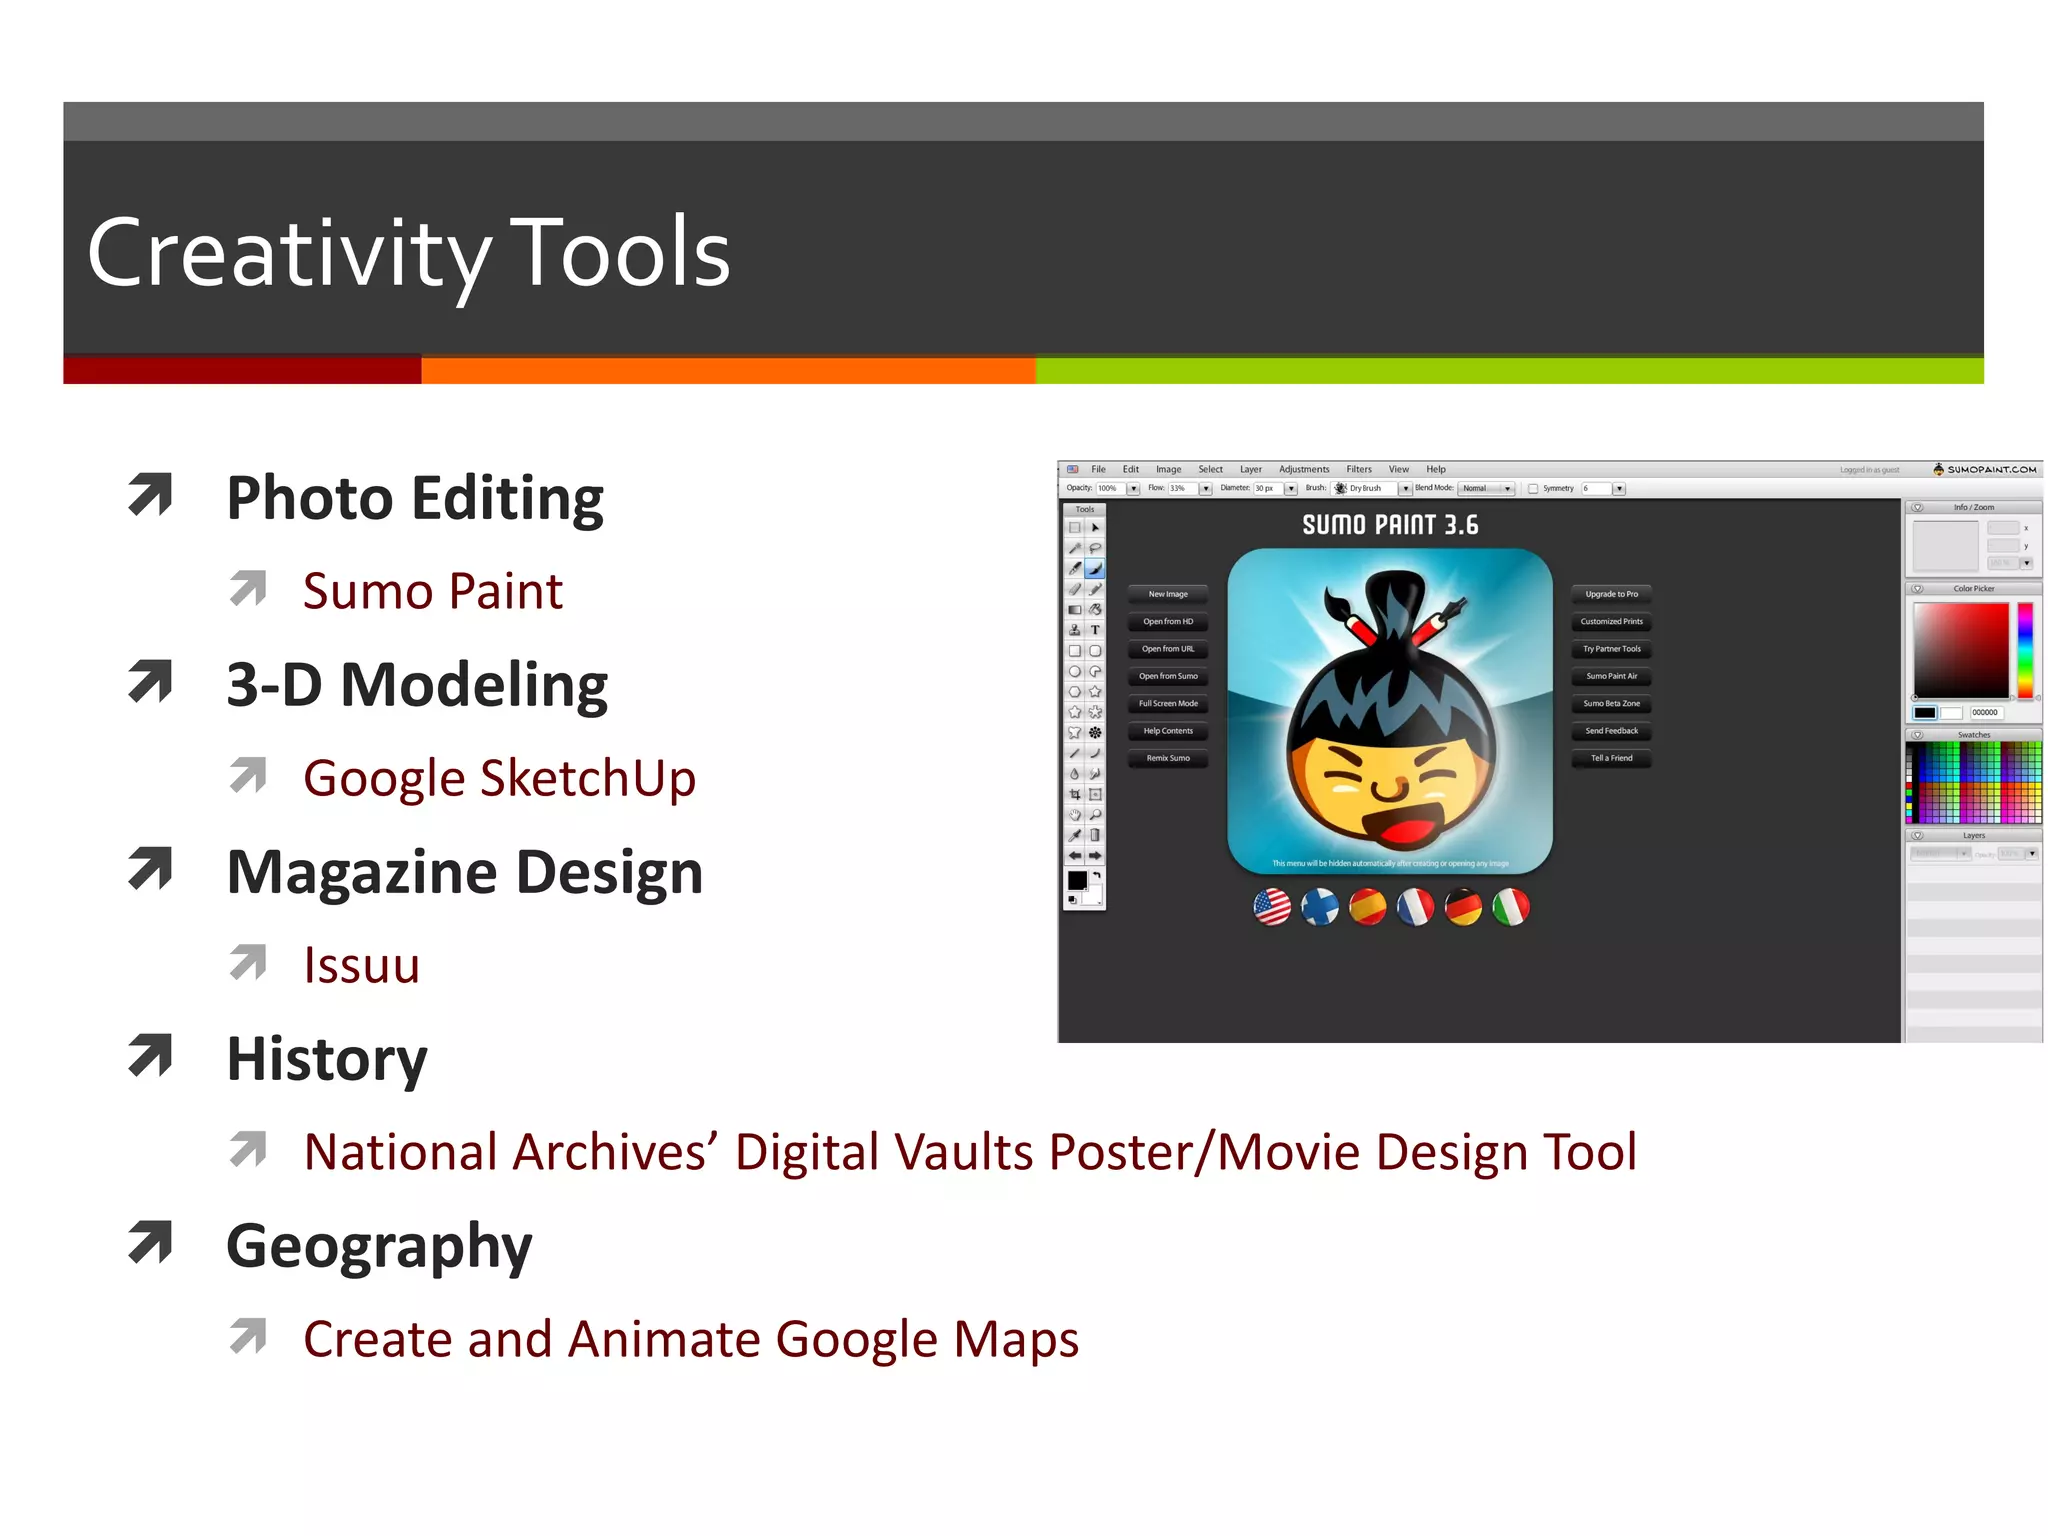This screenshot has height=1536, width=2048.
Task: Select the Polygon shape tool
Action: [1075, 691]
